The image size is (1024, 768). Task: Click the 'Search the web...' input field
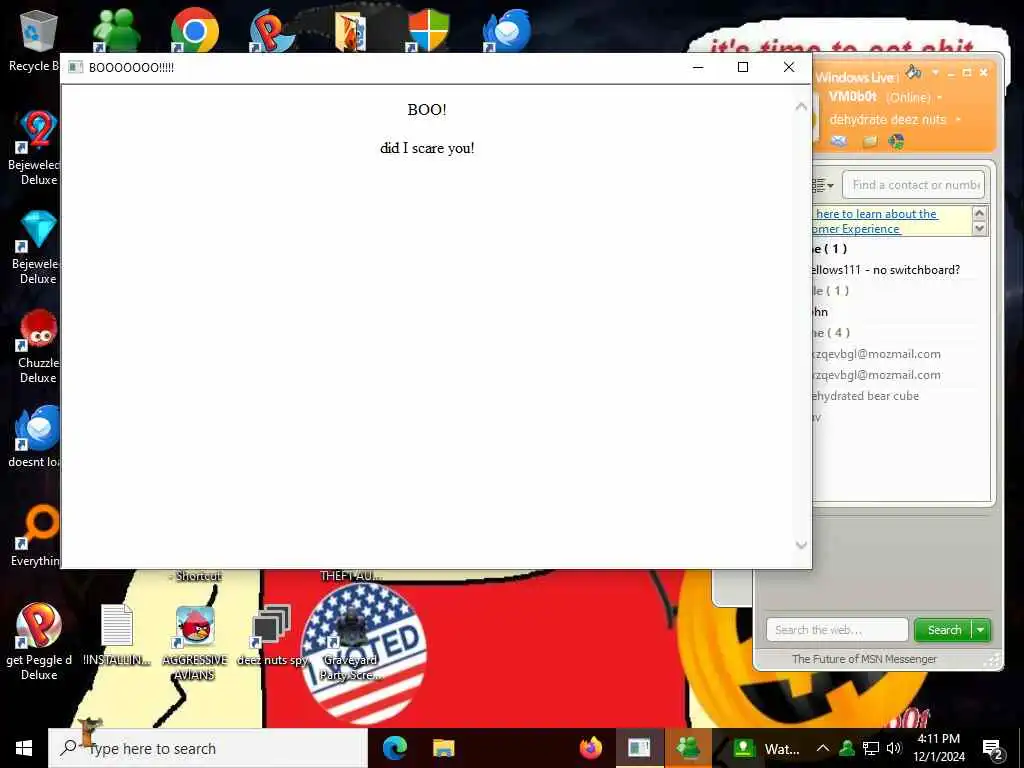(x=837, y=630)
